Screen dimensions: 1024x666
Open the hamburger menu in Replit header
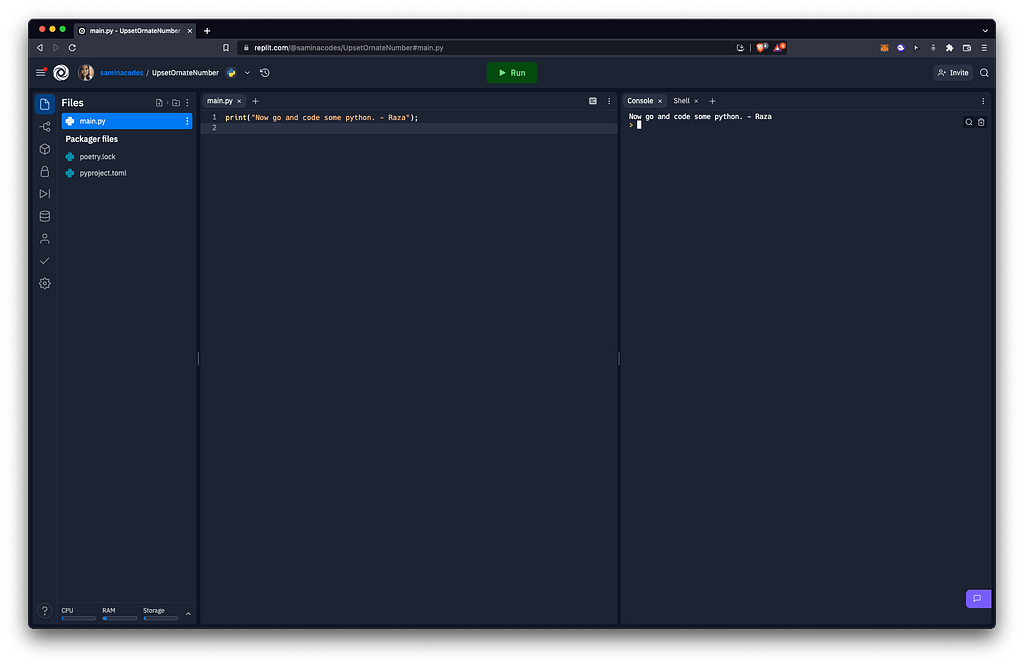[40, 72]
